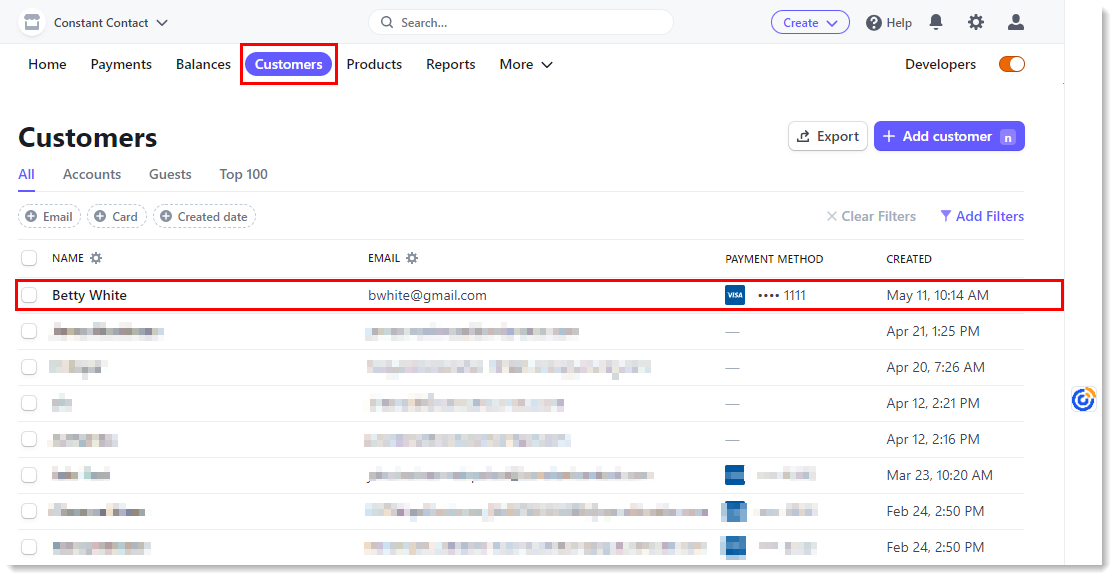Add an Email filter chip

pyautogui.click(x=49, y=217)
